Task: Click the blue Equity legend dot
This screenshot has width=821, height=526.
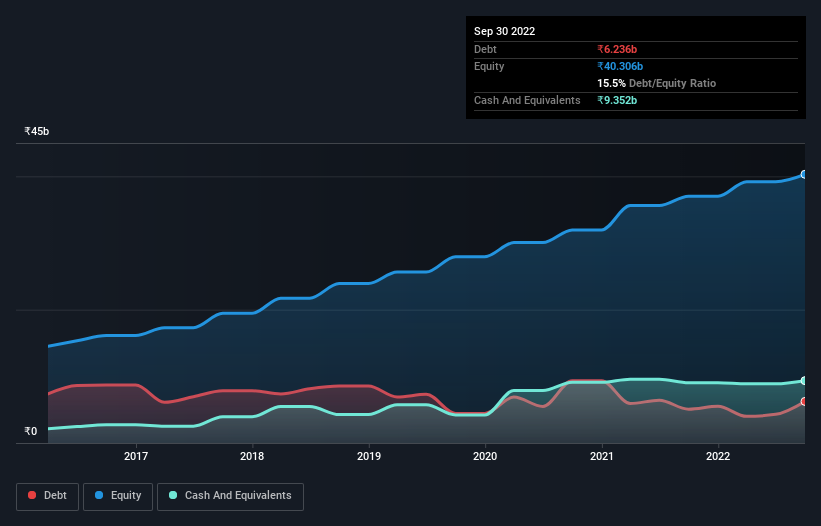Action: pyautogui.click(x=99, y=495)
